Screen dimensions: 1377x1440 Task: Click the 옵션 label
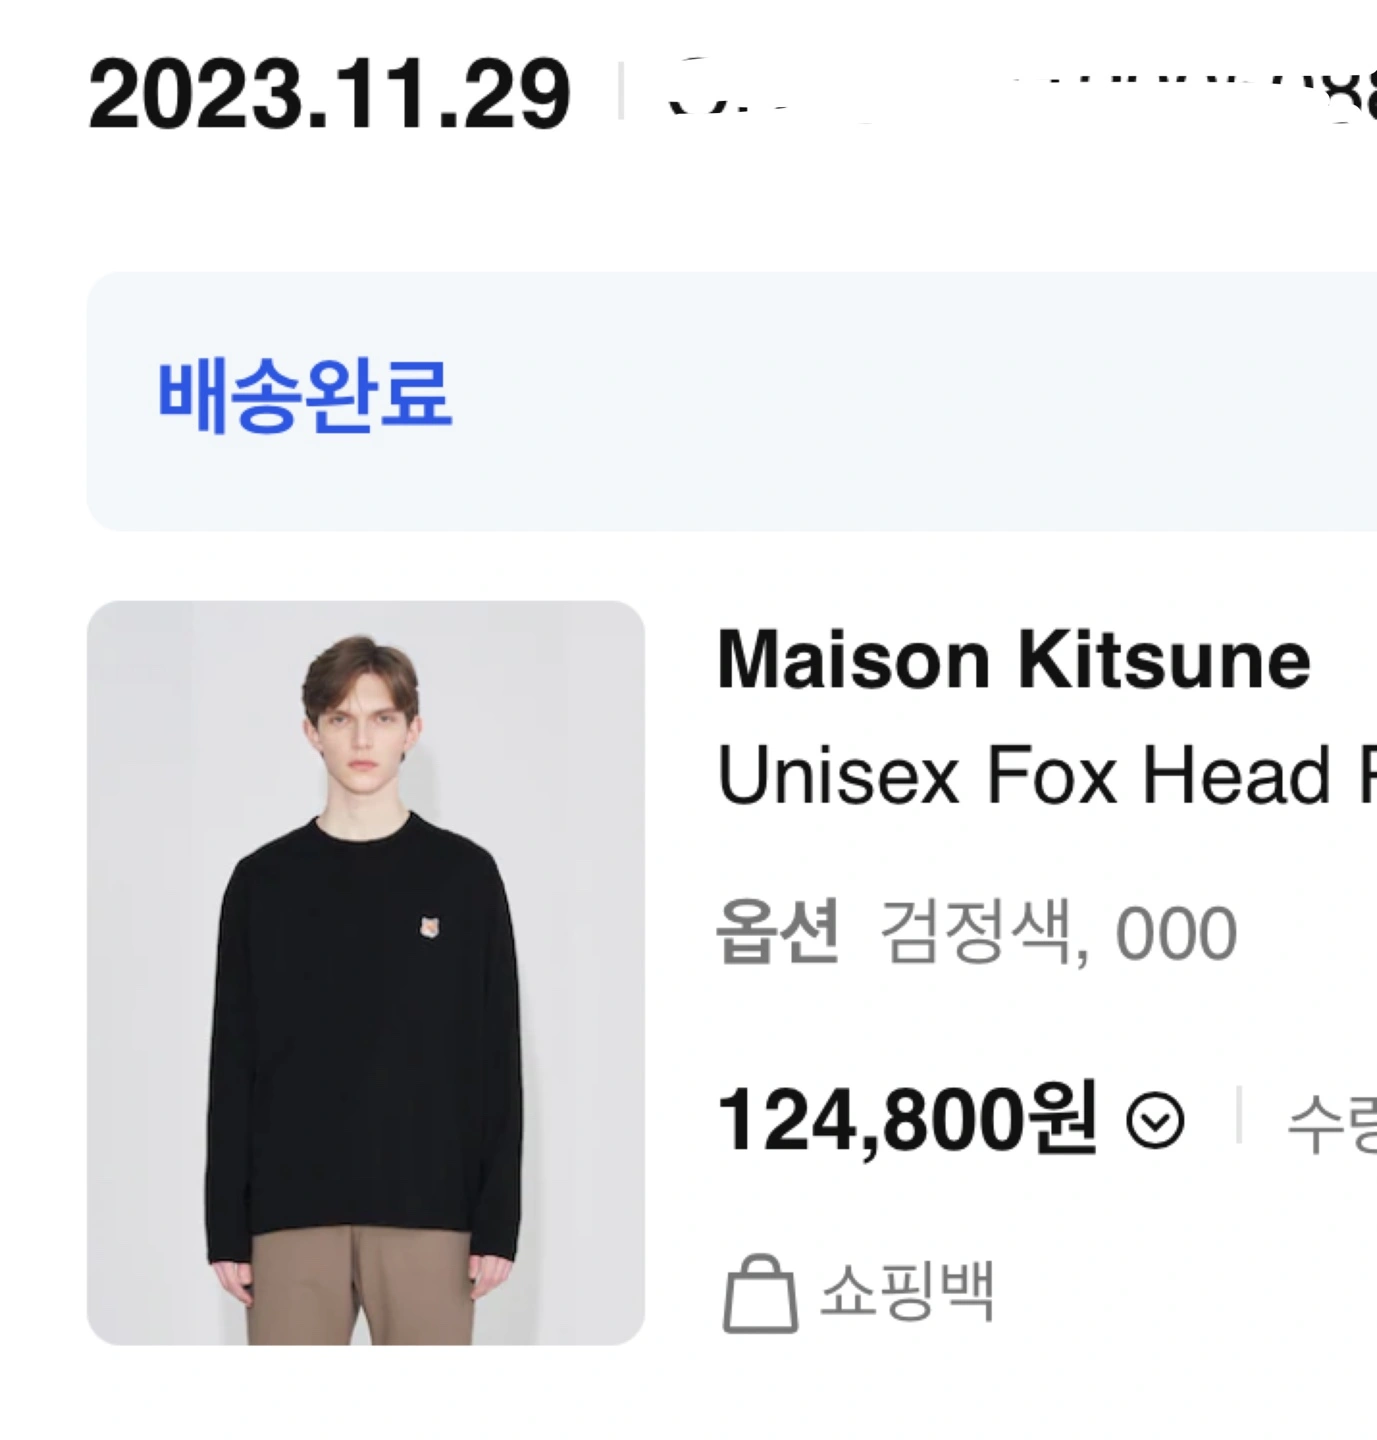[777, 931]
